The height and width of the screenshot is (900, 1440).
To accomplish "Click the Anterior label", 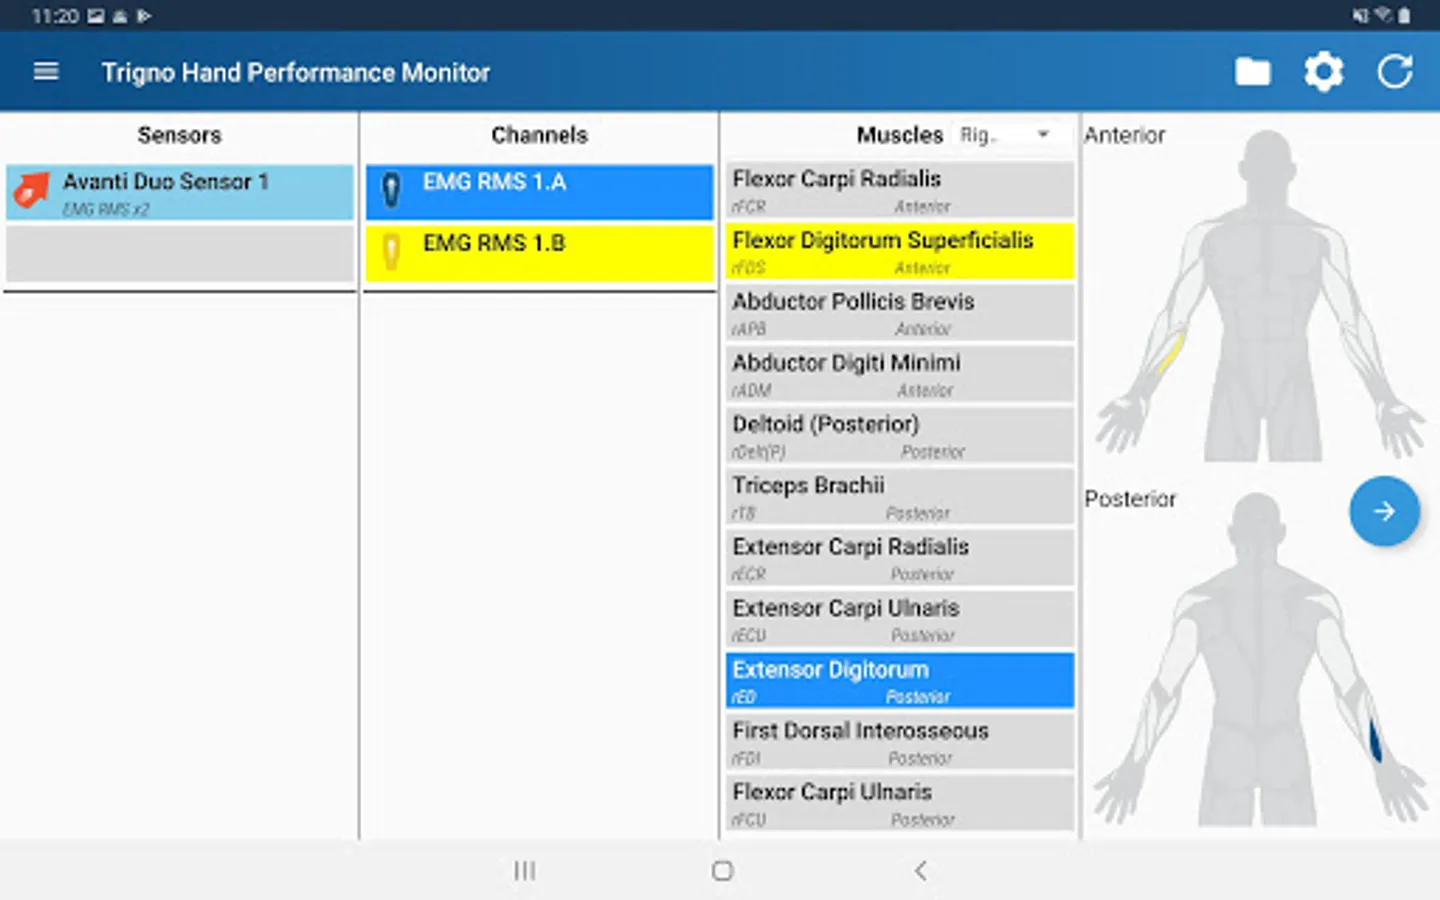I will point(1125,135).
